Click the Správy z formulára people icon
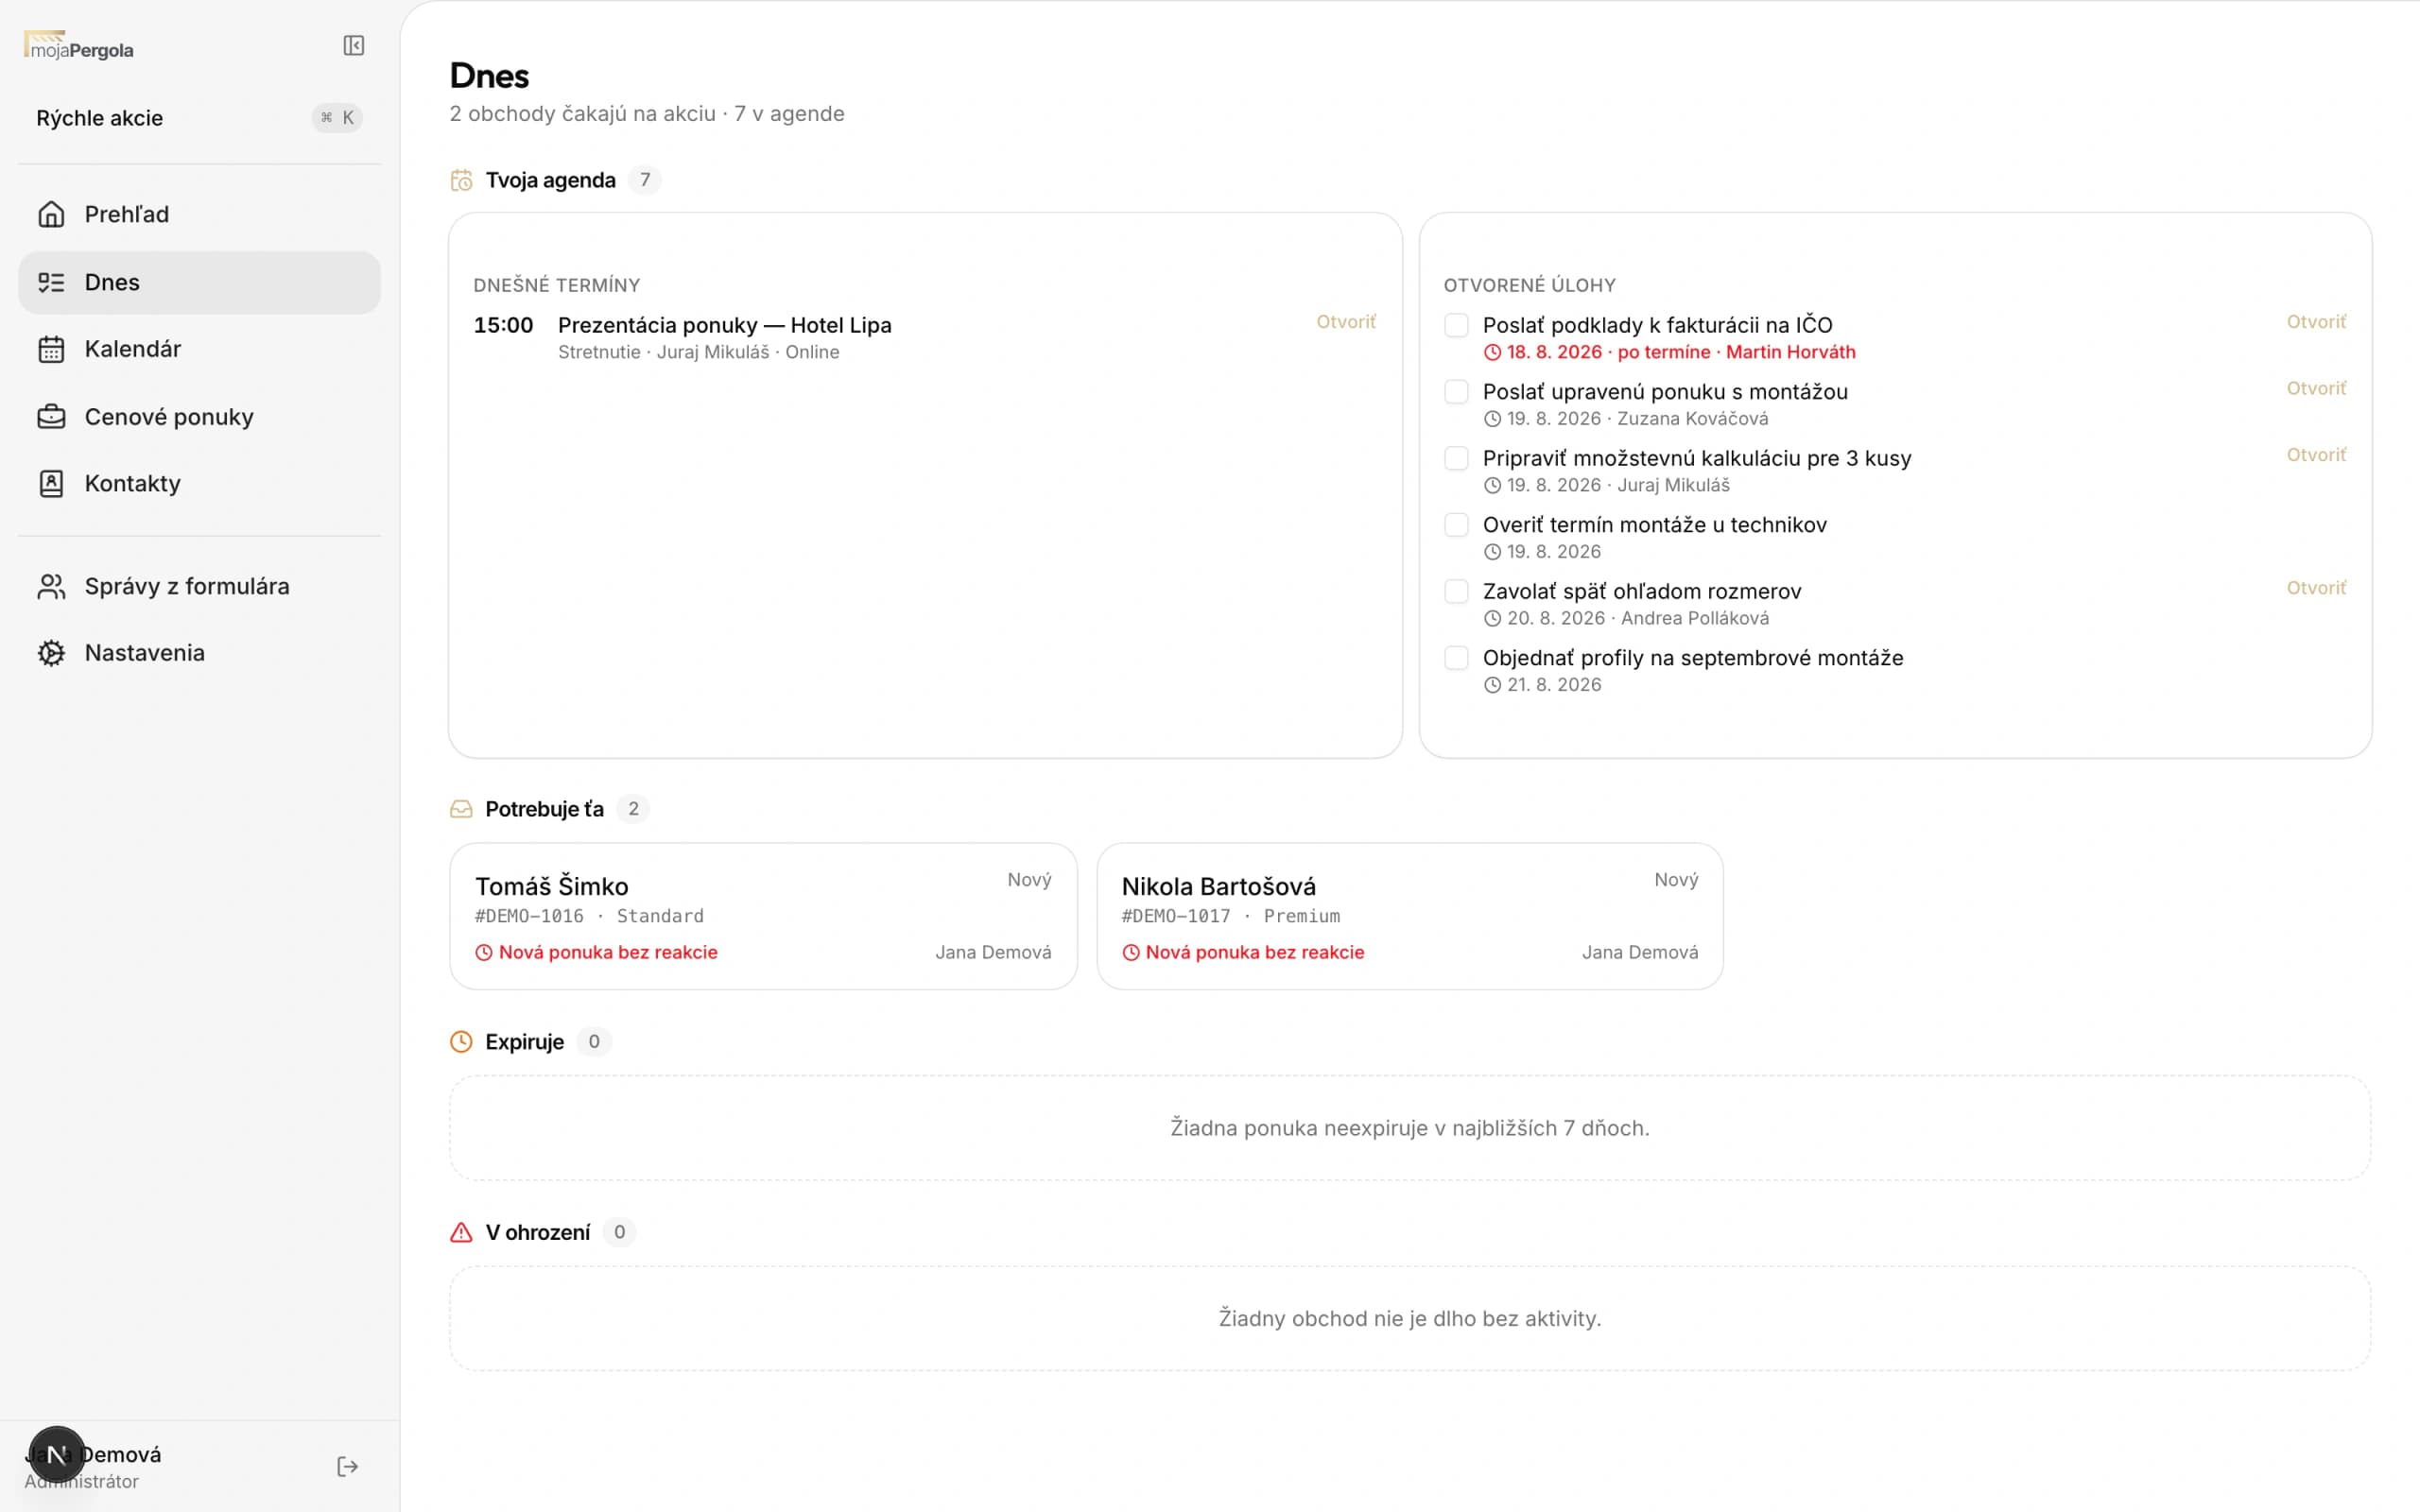 (x=51, y=586)
